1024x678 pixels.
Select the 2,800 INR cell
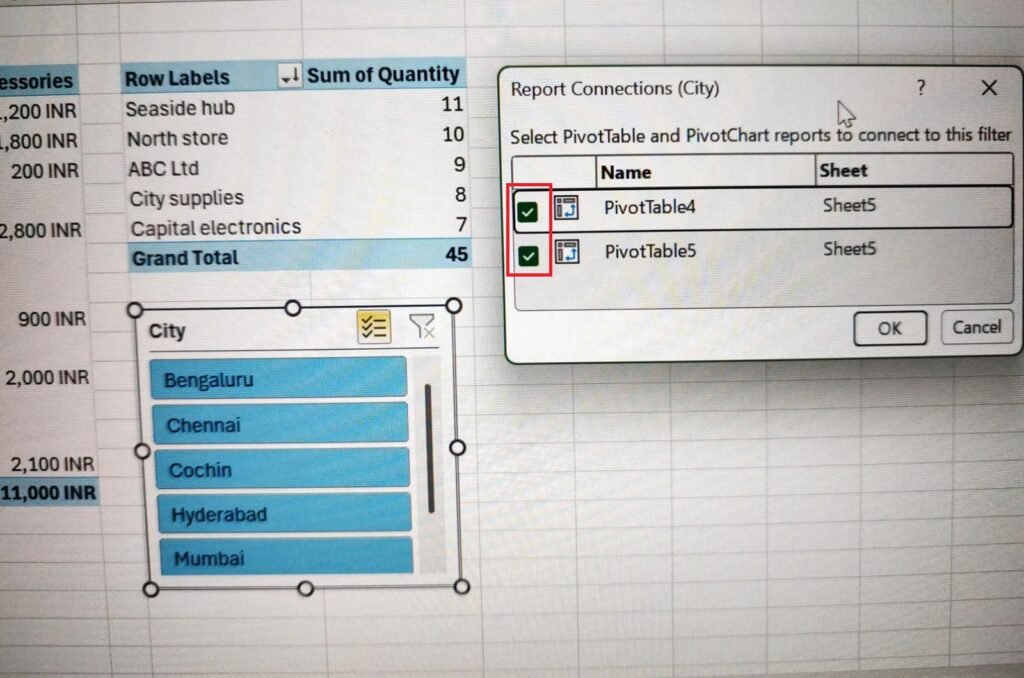(x=40, y=231)
